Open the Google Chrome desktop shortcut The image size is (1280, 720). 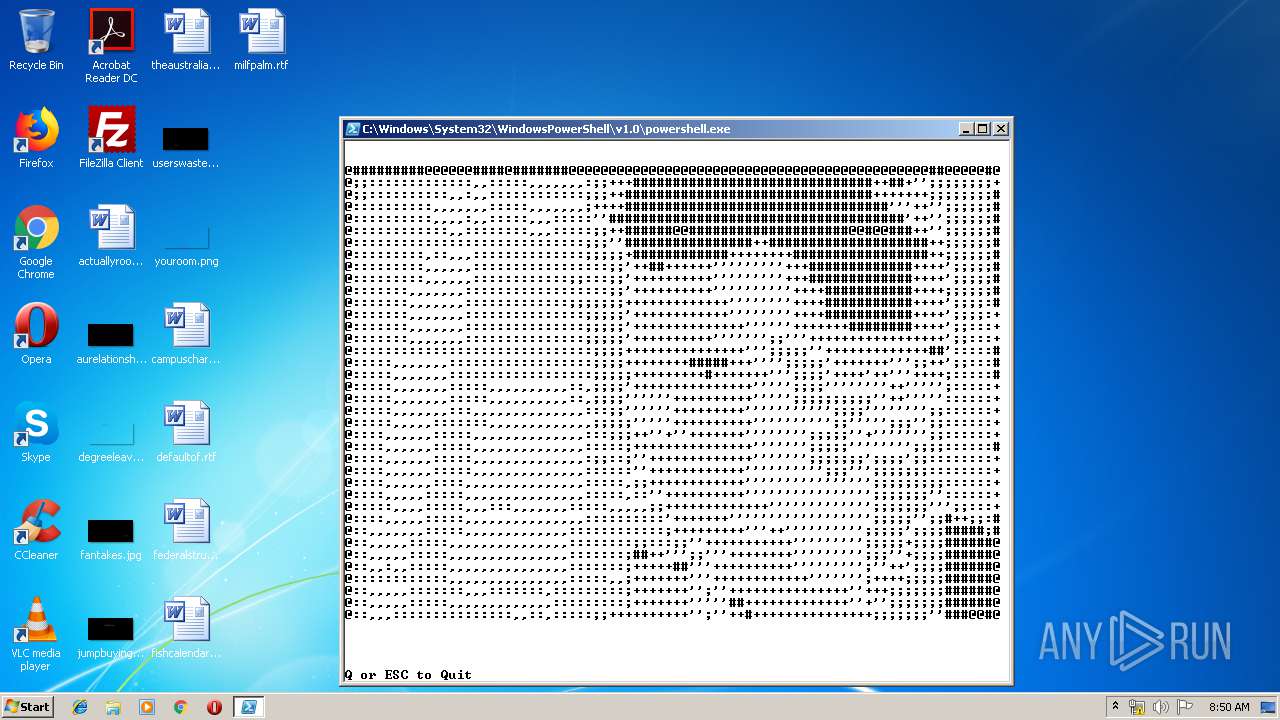tap(36, 242)
